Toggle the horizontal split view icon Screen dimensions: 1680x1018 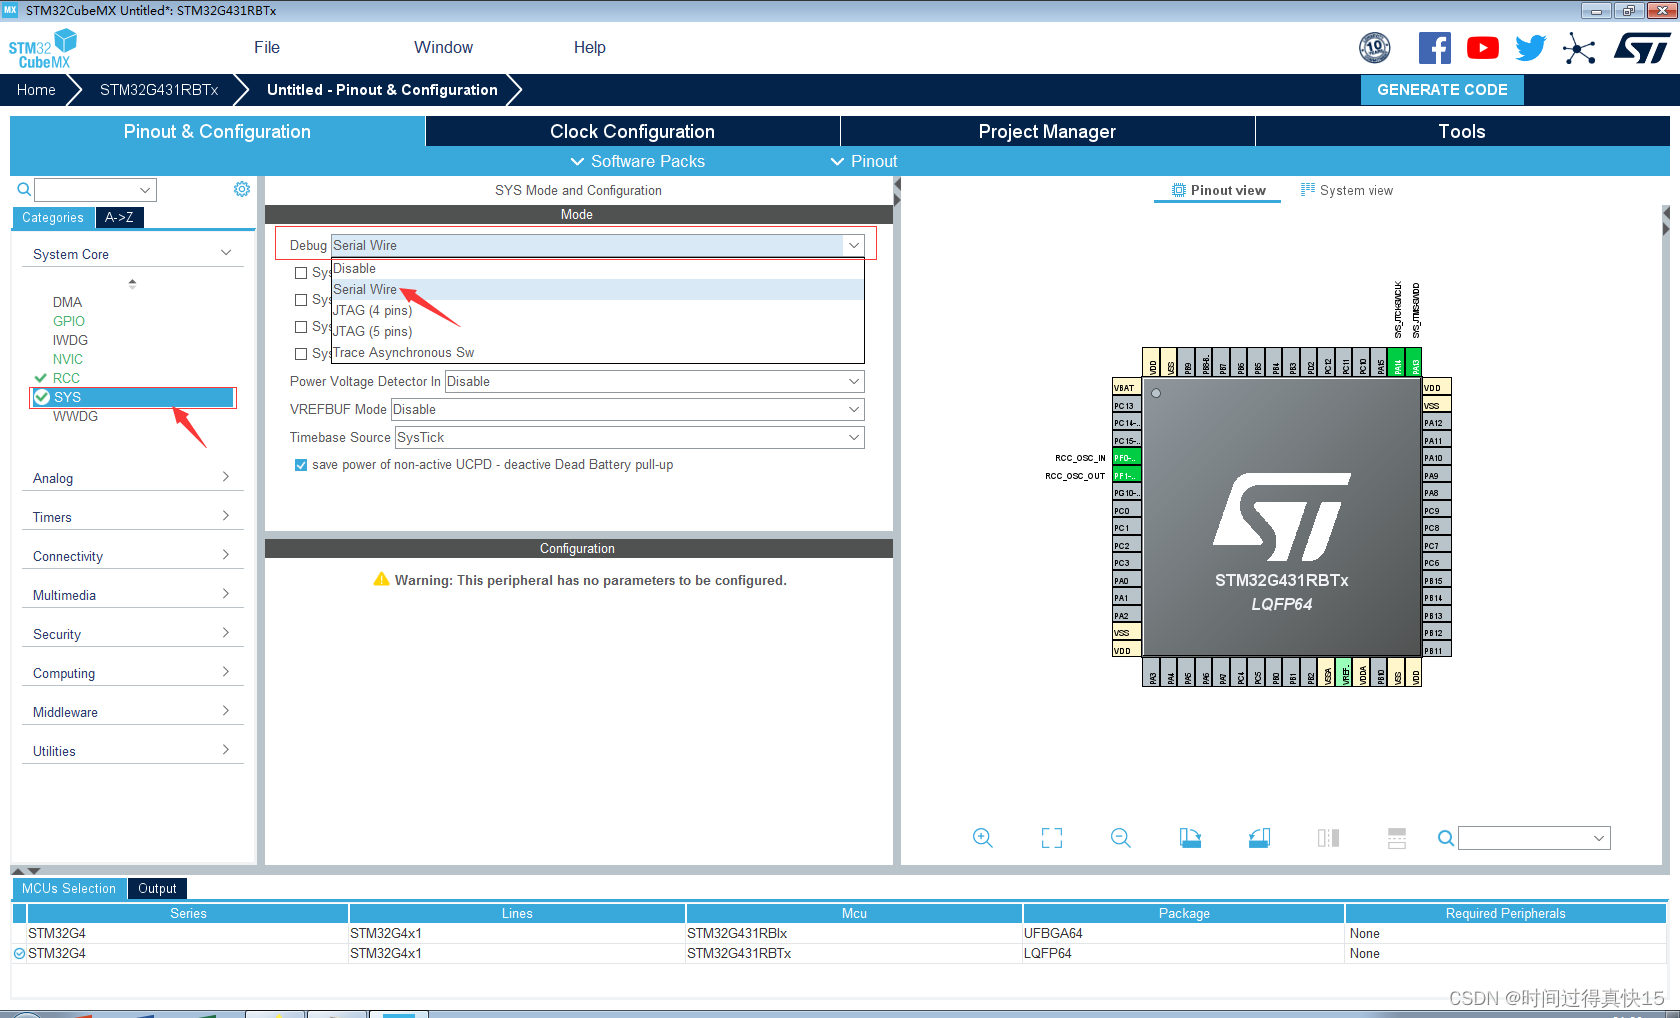click(1397, 838)
